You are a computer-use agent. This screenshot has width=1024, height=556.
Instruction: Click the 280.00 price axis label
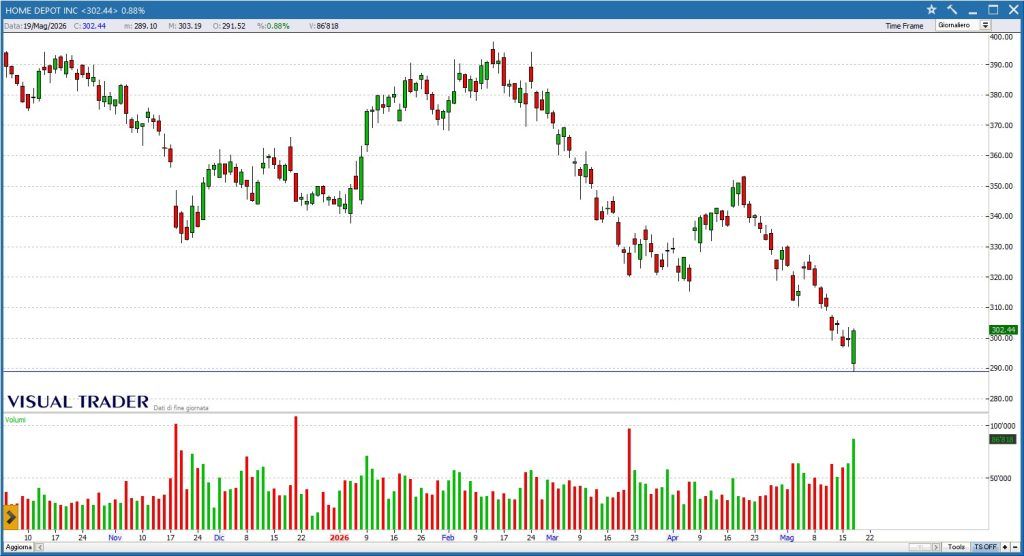point(1002,399)
